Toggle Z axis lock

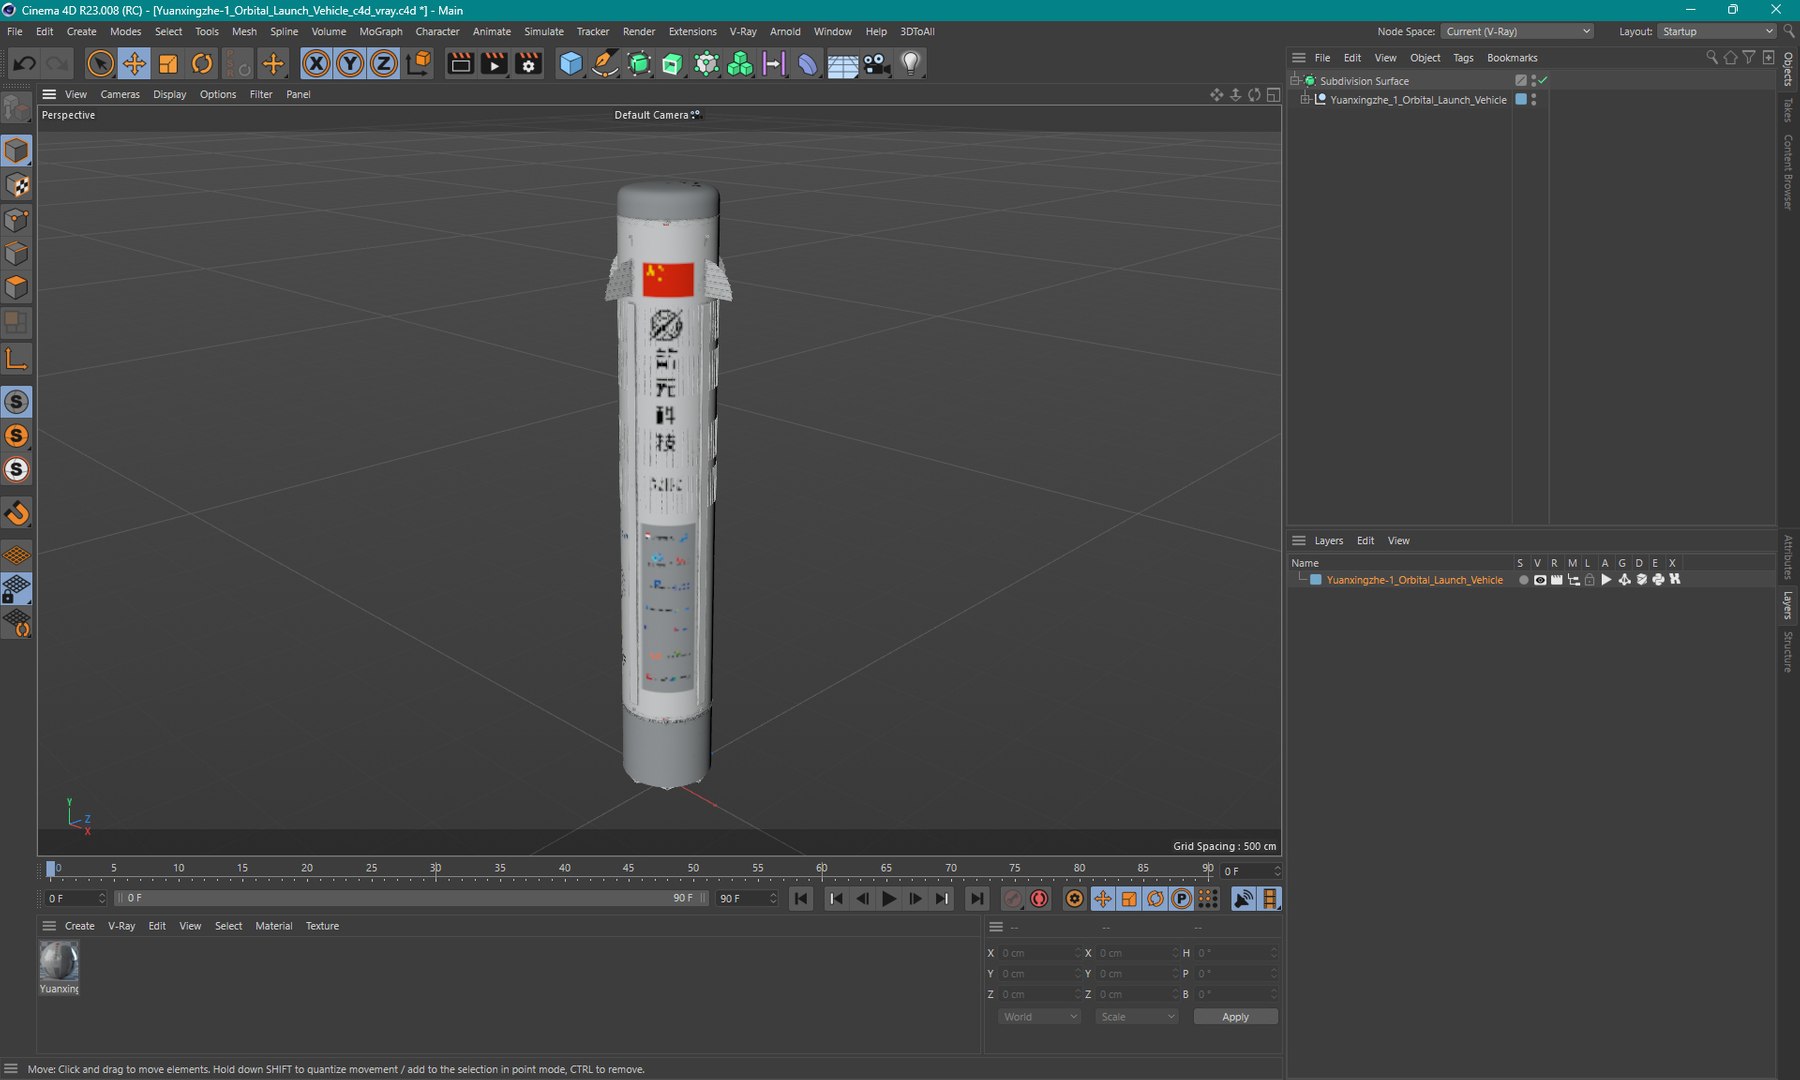(x=384, y=64)
